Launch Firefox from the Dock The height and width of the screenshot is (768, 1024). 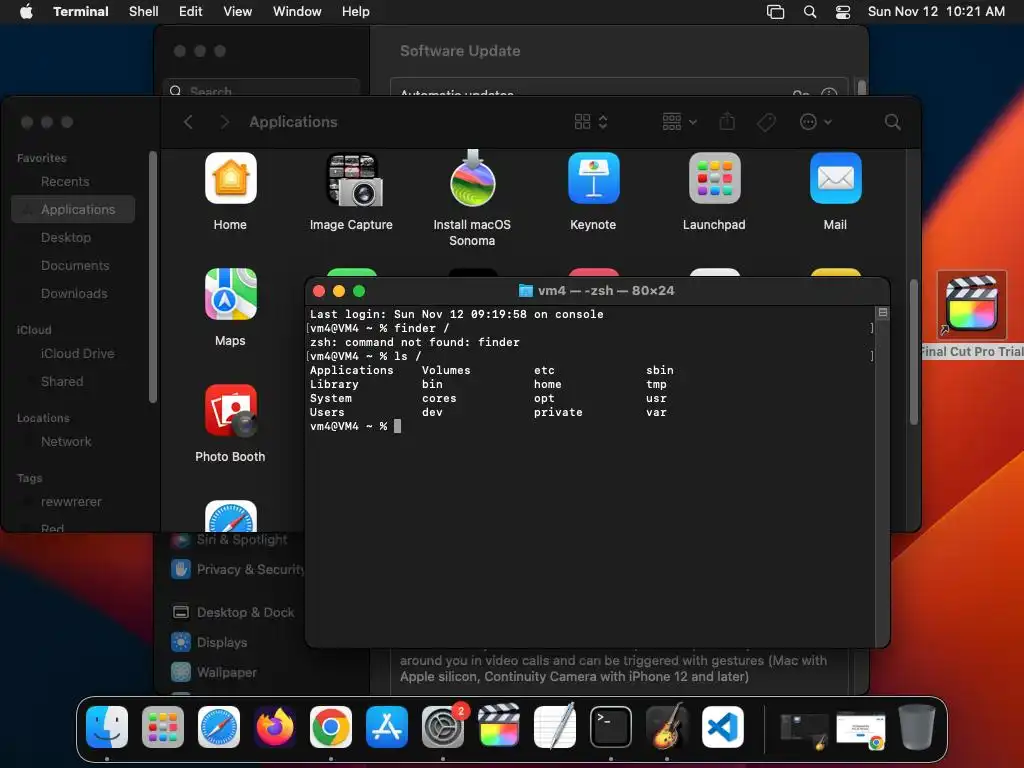tap(275, 727)
